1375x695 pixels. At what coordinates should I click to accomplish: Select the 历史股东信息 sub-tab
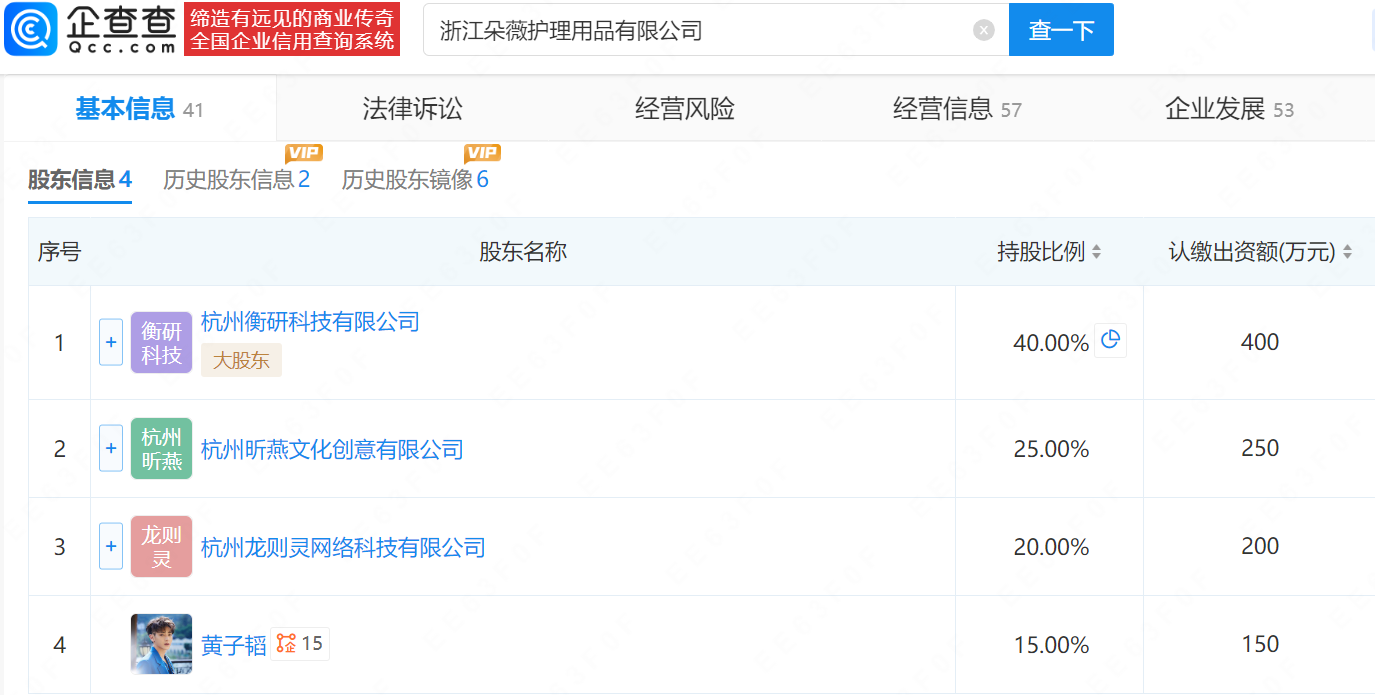tap(237, 180)
